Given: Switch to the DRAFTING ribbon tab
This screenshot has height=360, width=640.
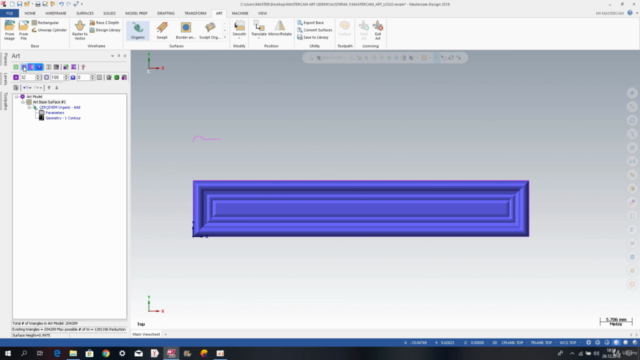Looking at the screenshot, I should click(166, 13).
